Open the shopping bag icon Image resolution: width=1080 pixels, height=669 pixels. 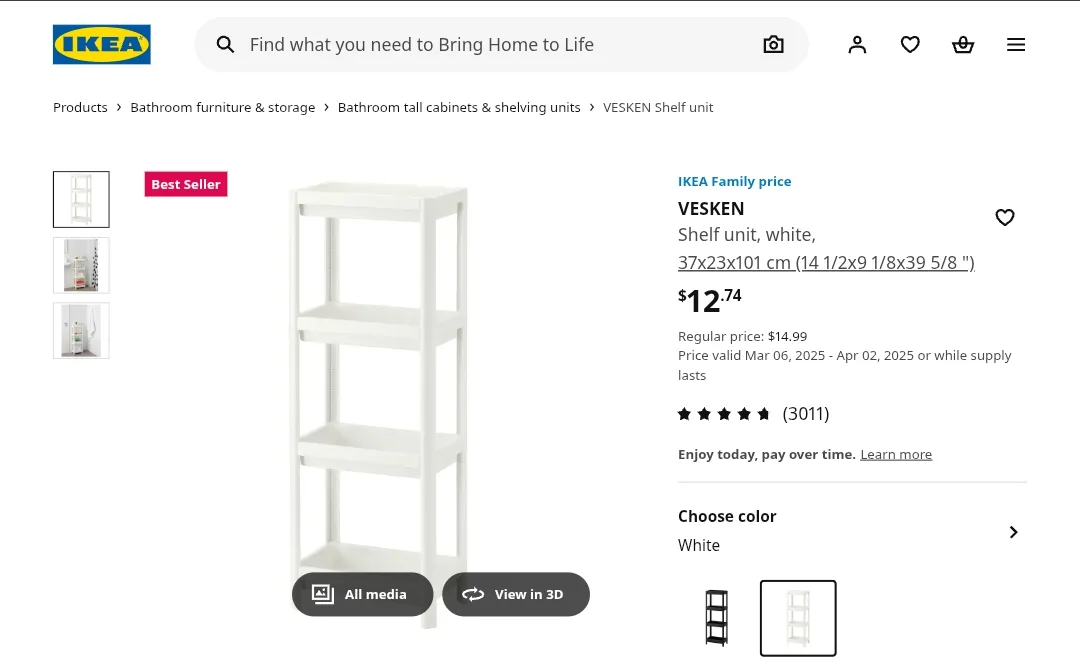pos(963,44)
